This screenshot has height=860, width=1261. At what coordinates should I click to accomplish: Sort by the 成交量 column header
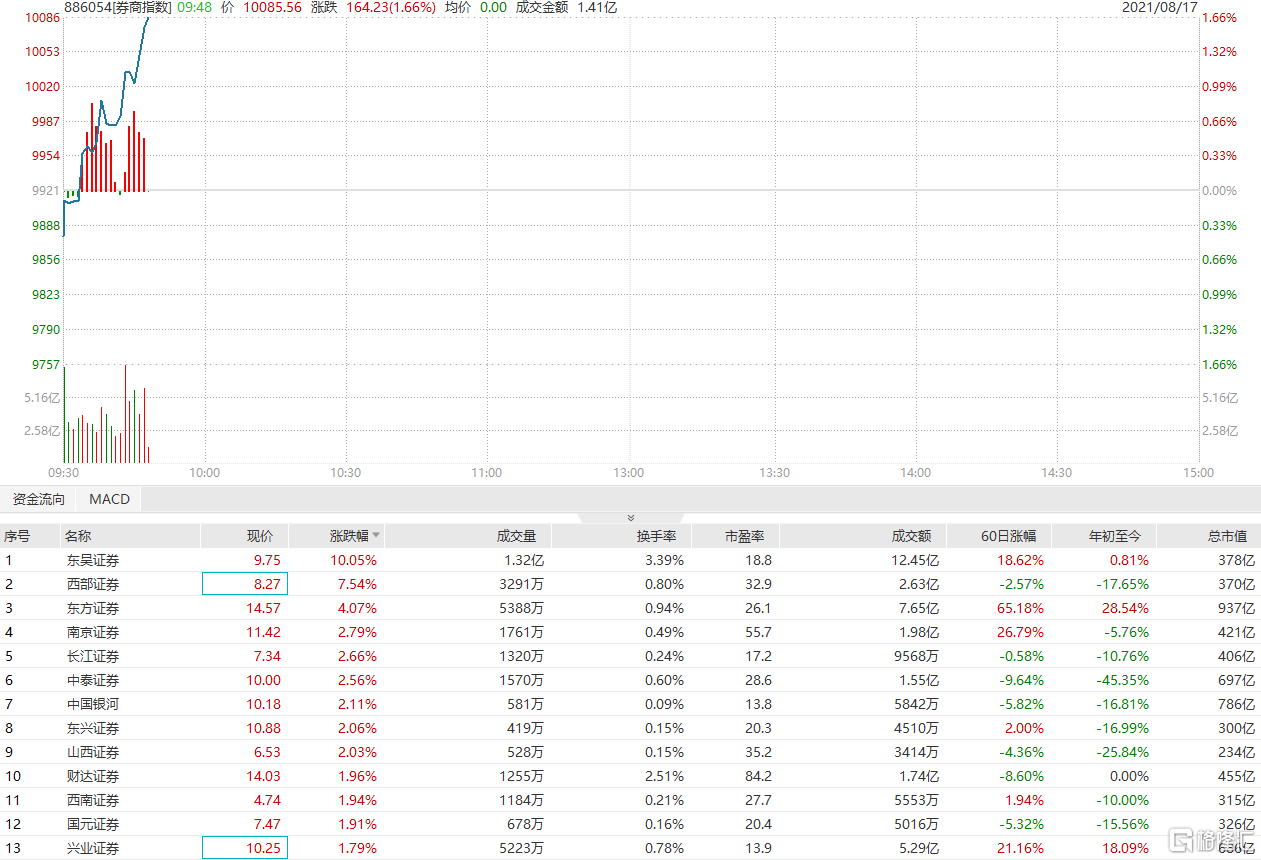[x=516, y=536]
